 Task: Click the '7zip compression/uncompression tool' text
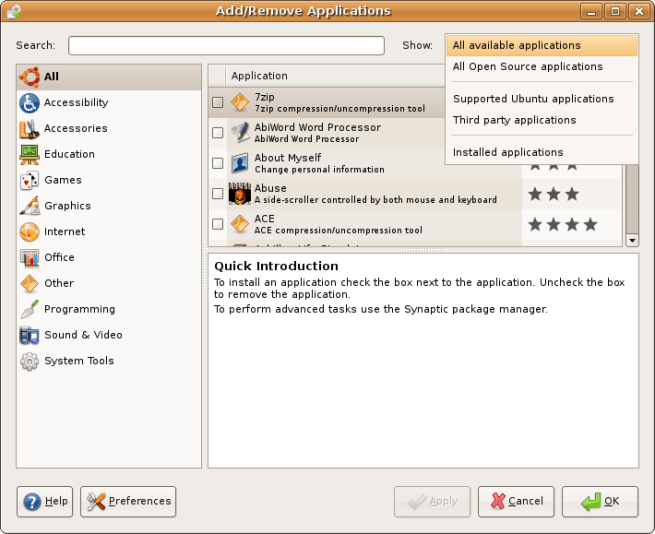pos(340,109)
